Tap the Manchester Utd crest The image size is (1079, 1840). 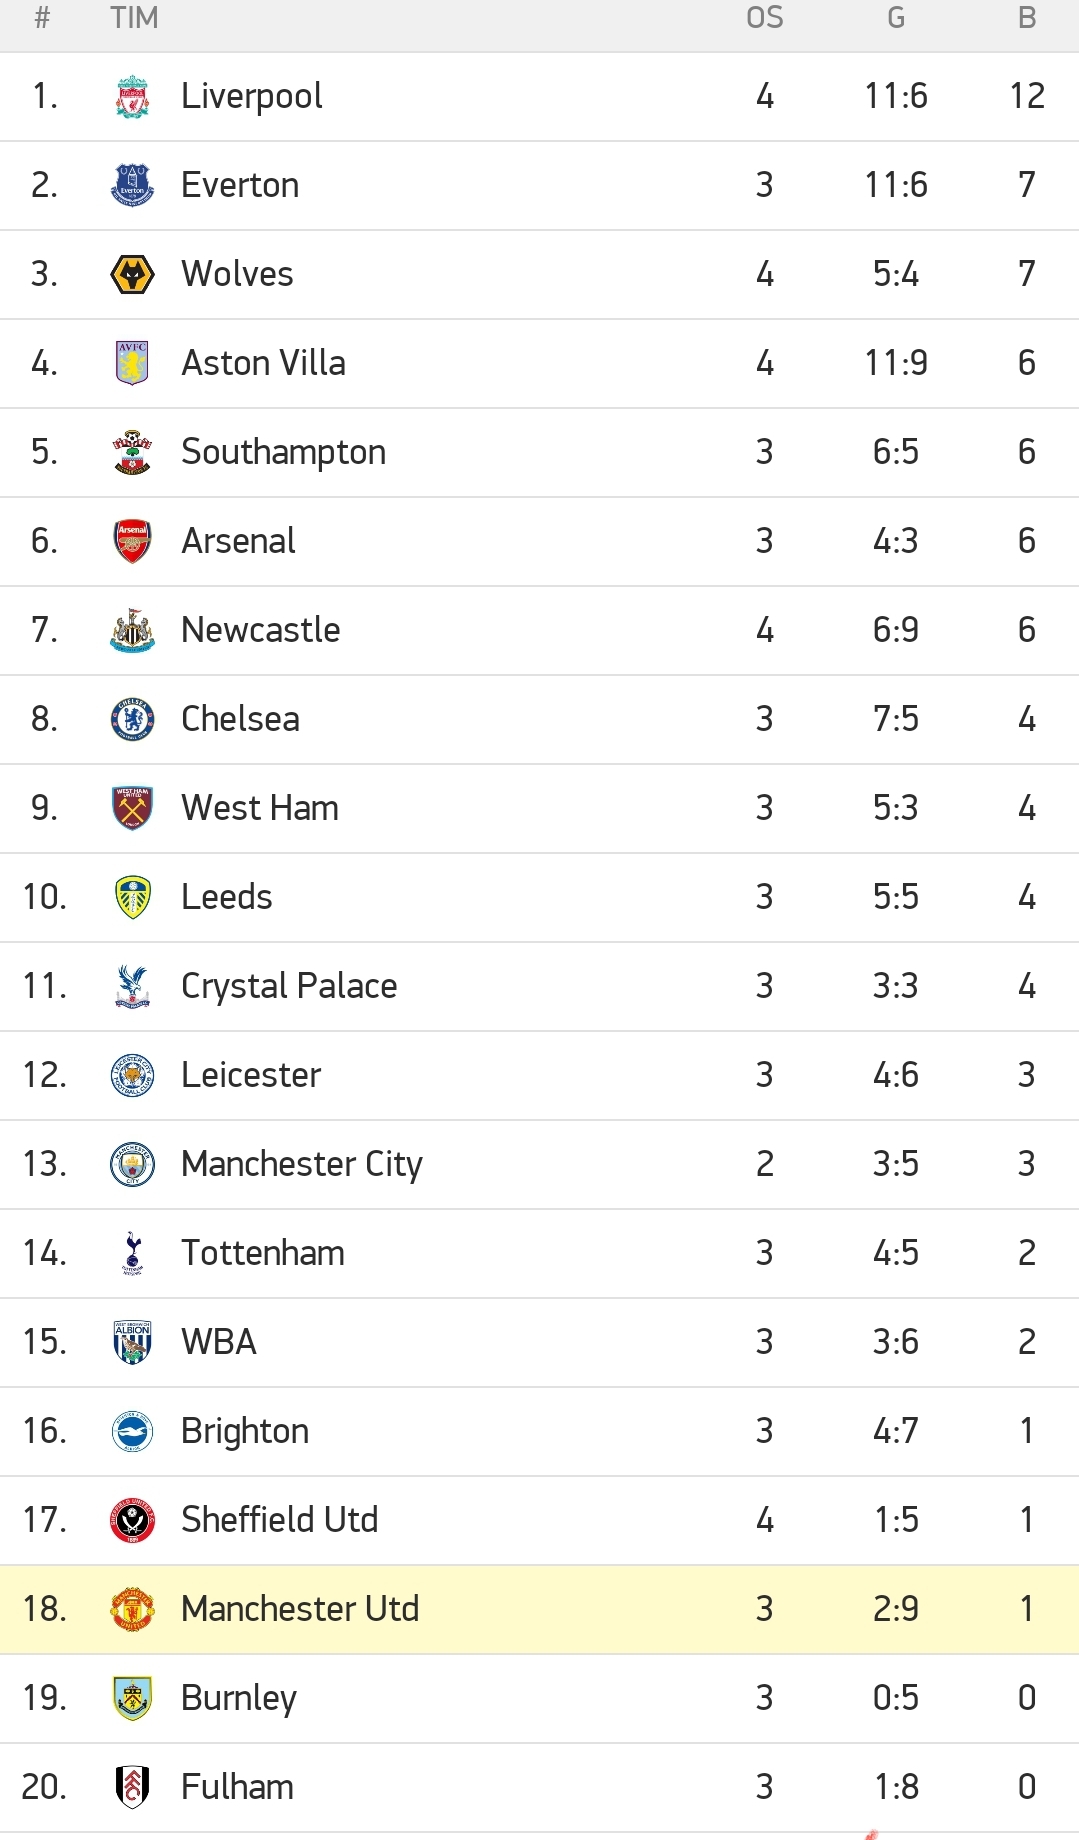click(132, 1610)
